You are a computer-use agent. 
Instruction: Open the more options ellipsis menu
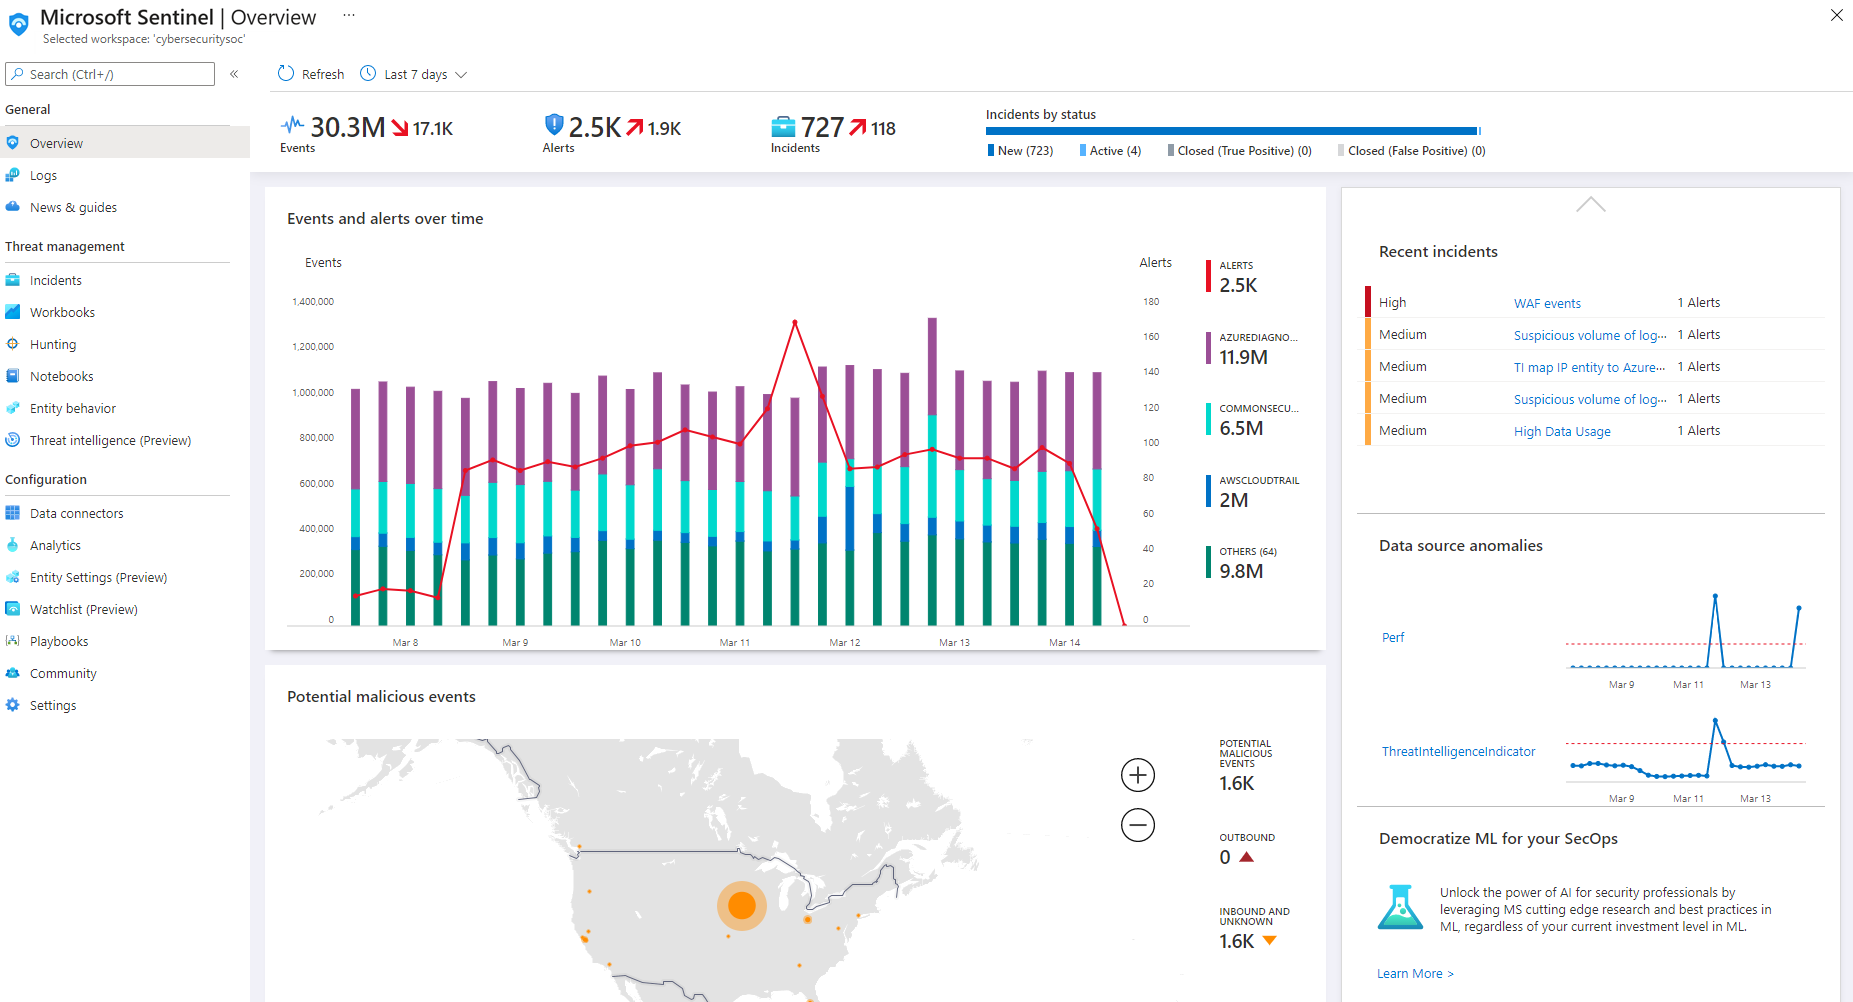[x=349, y=15]
